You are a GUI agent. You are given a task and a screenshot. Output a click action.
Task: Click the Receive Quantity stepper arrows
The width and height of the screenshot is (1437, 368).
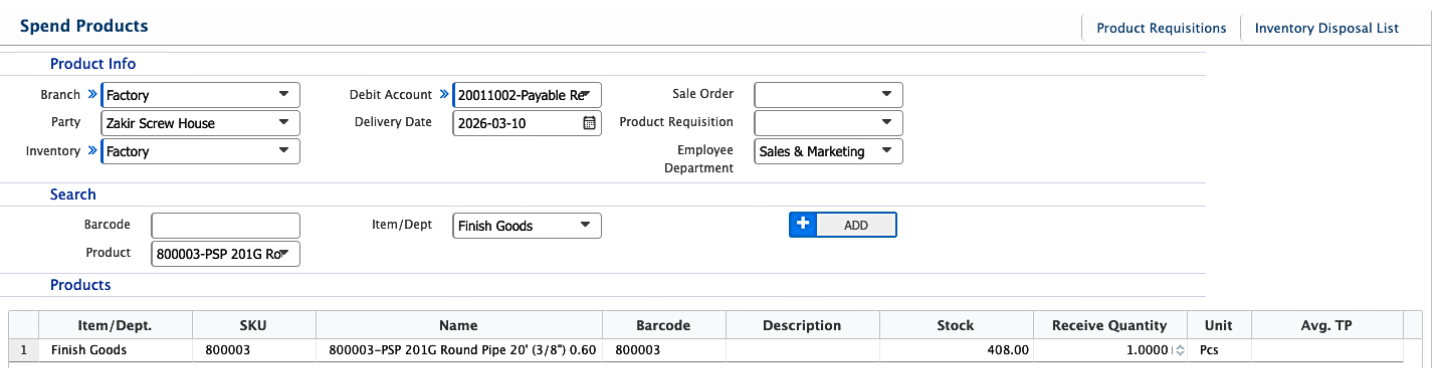1180,351
